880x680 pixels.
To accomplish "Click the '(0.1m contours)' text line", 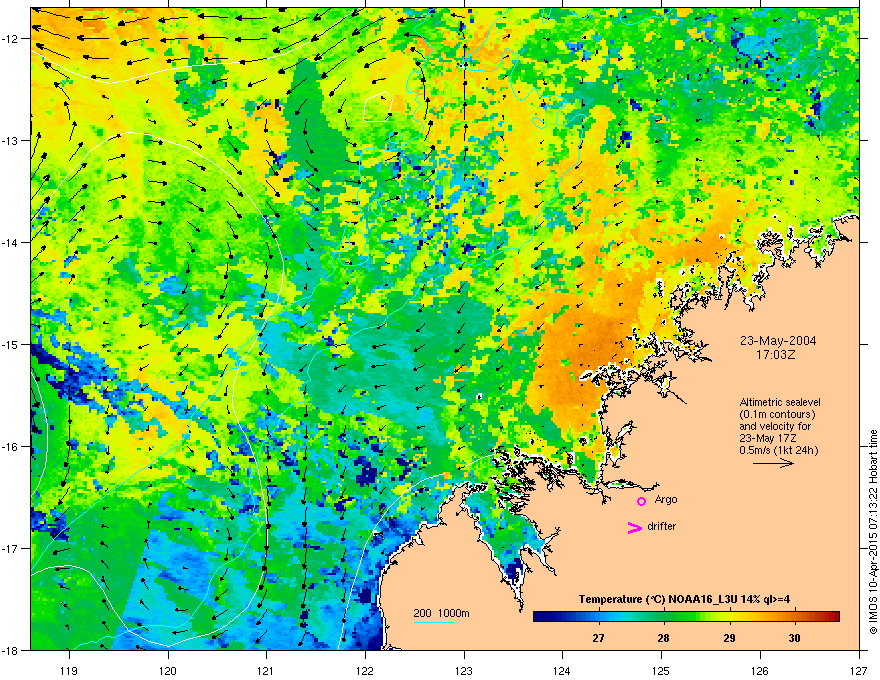I will pos(777,415).
